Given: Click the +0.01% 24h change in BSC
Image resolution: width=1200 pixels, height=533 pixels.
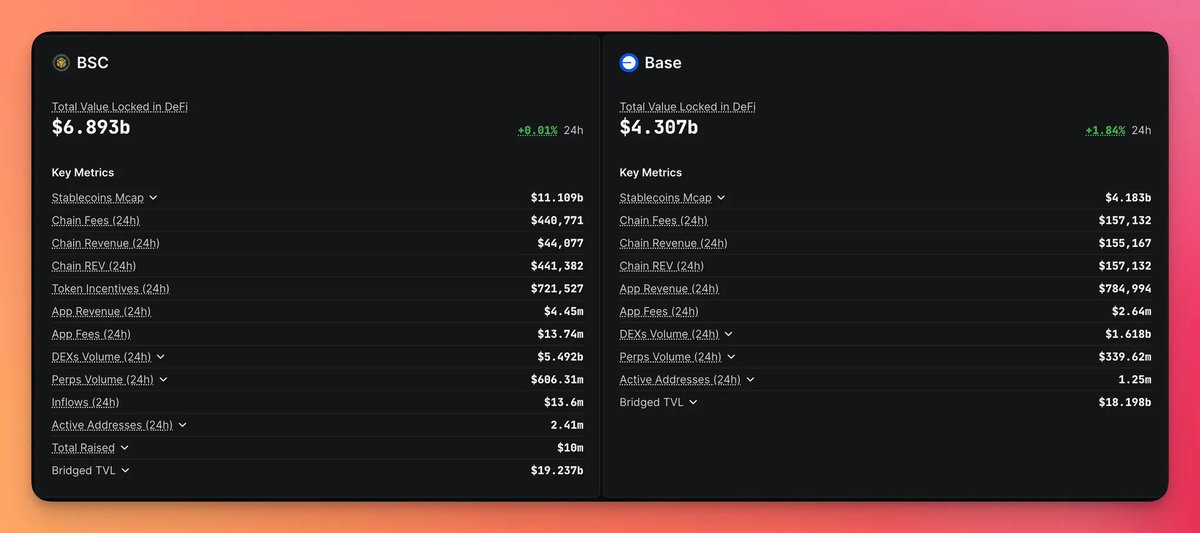Looking at the screenshot, I should click(x=538, y=130).
